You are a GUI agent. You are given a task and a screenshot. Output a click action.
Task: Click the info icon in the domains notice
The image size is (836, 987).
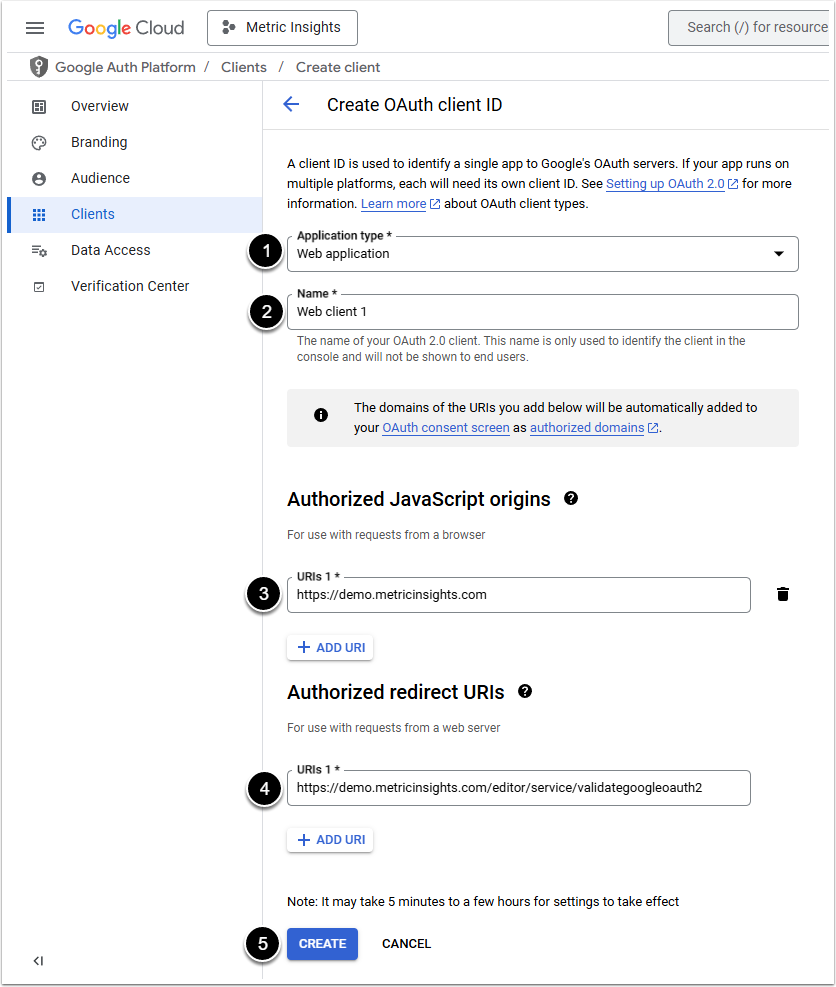click(321, 415)
